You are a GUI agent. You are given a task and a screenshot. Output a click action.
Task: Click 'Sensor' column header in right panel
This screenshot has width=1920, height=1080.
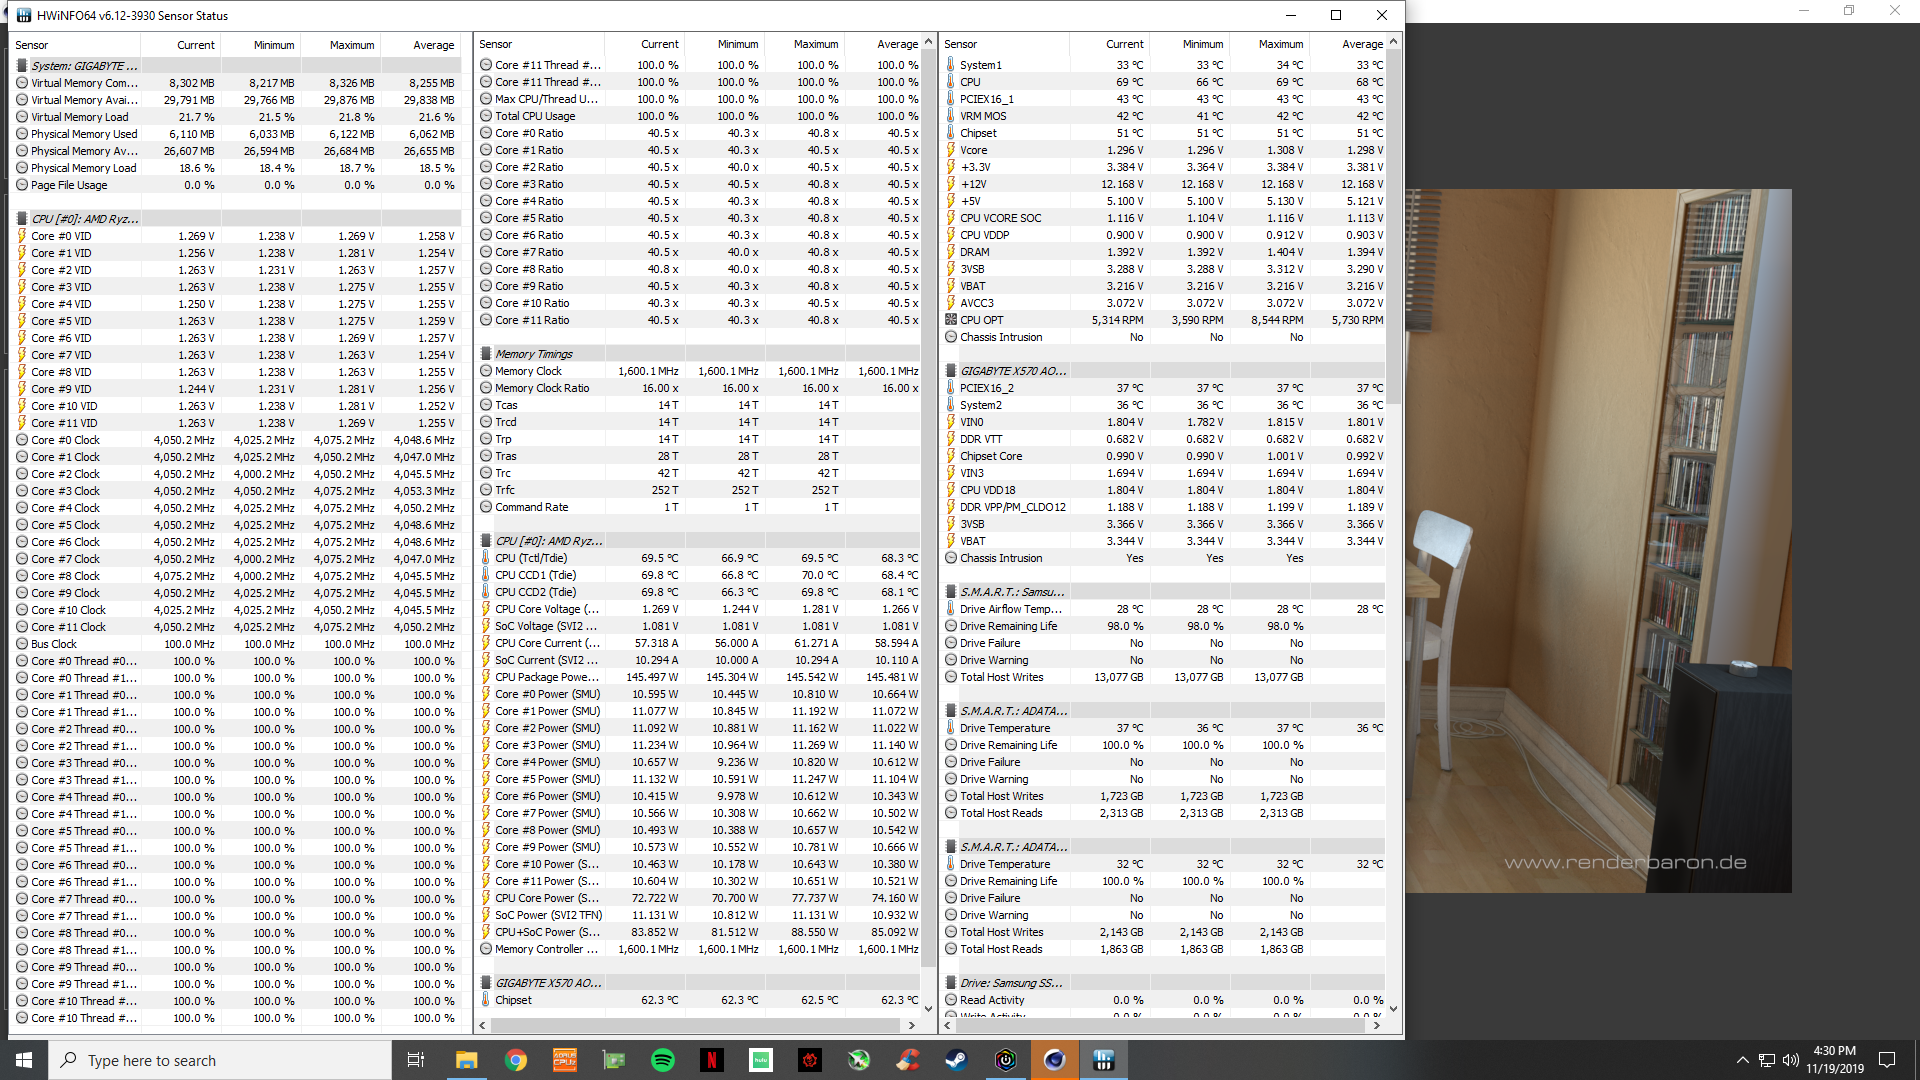tap(1005, 44)
